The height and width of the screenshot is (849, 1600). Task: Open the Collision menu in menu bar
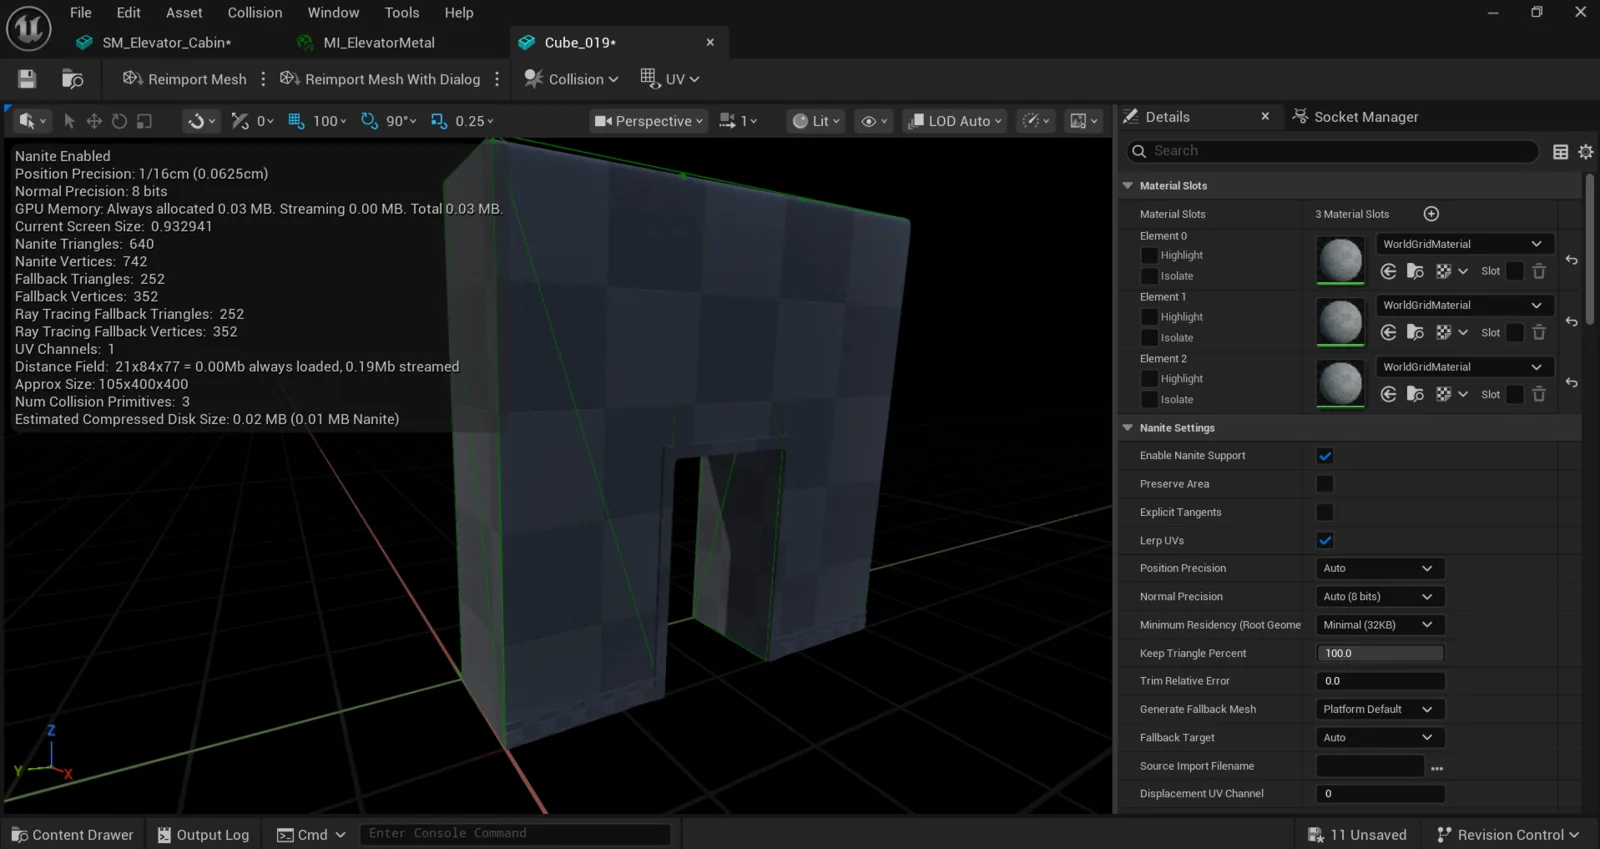[255, 13]
